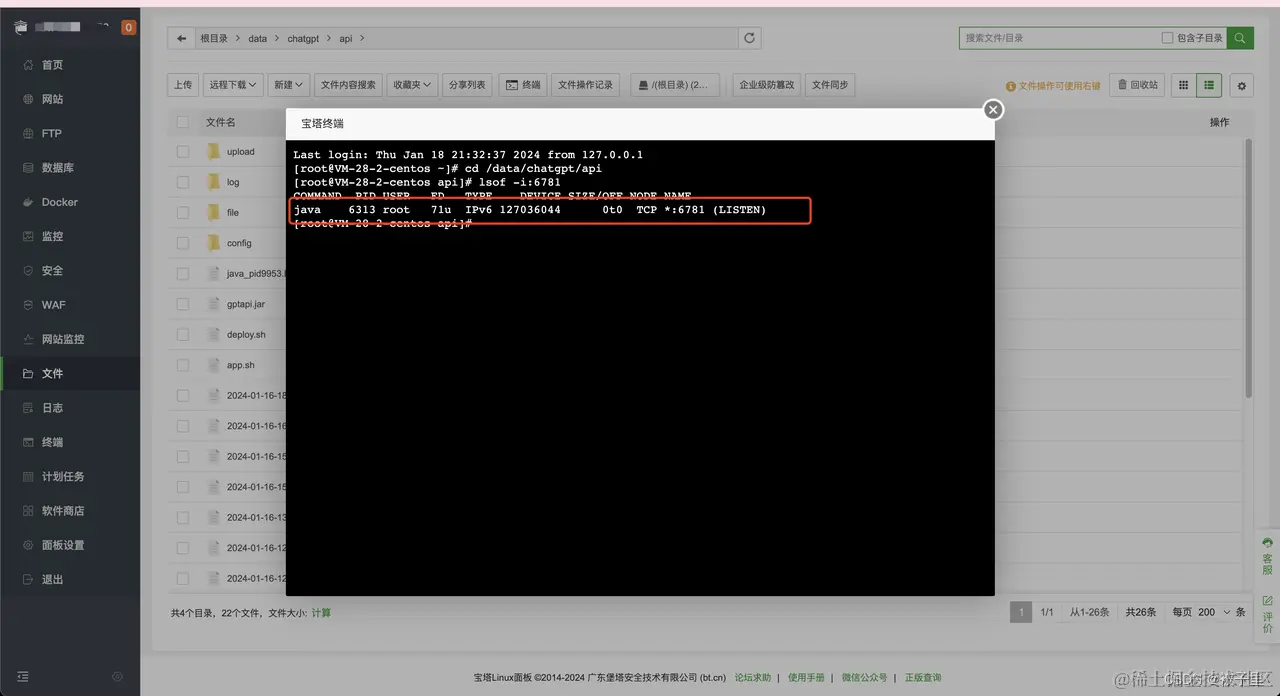
Task: Click 根目录 in breadcrumb path
Action: 214,38
